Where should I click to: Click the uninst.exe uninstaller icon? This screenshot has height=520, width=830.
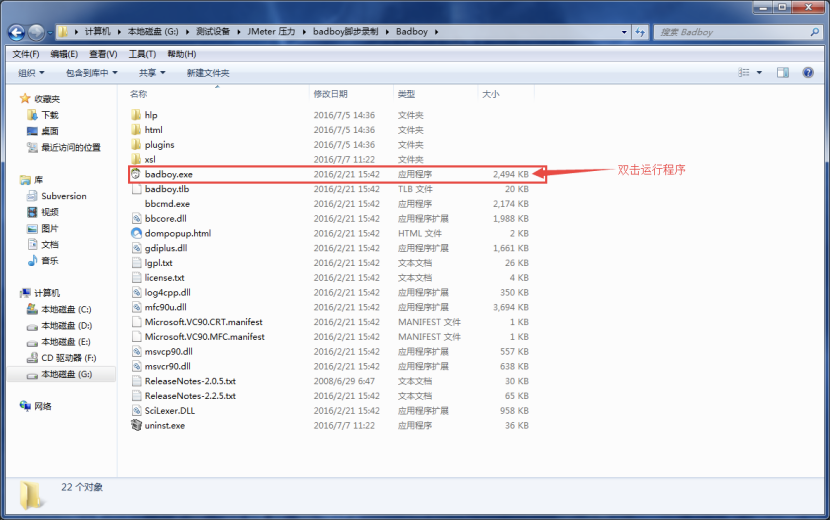pos(136,425)
